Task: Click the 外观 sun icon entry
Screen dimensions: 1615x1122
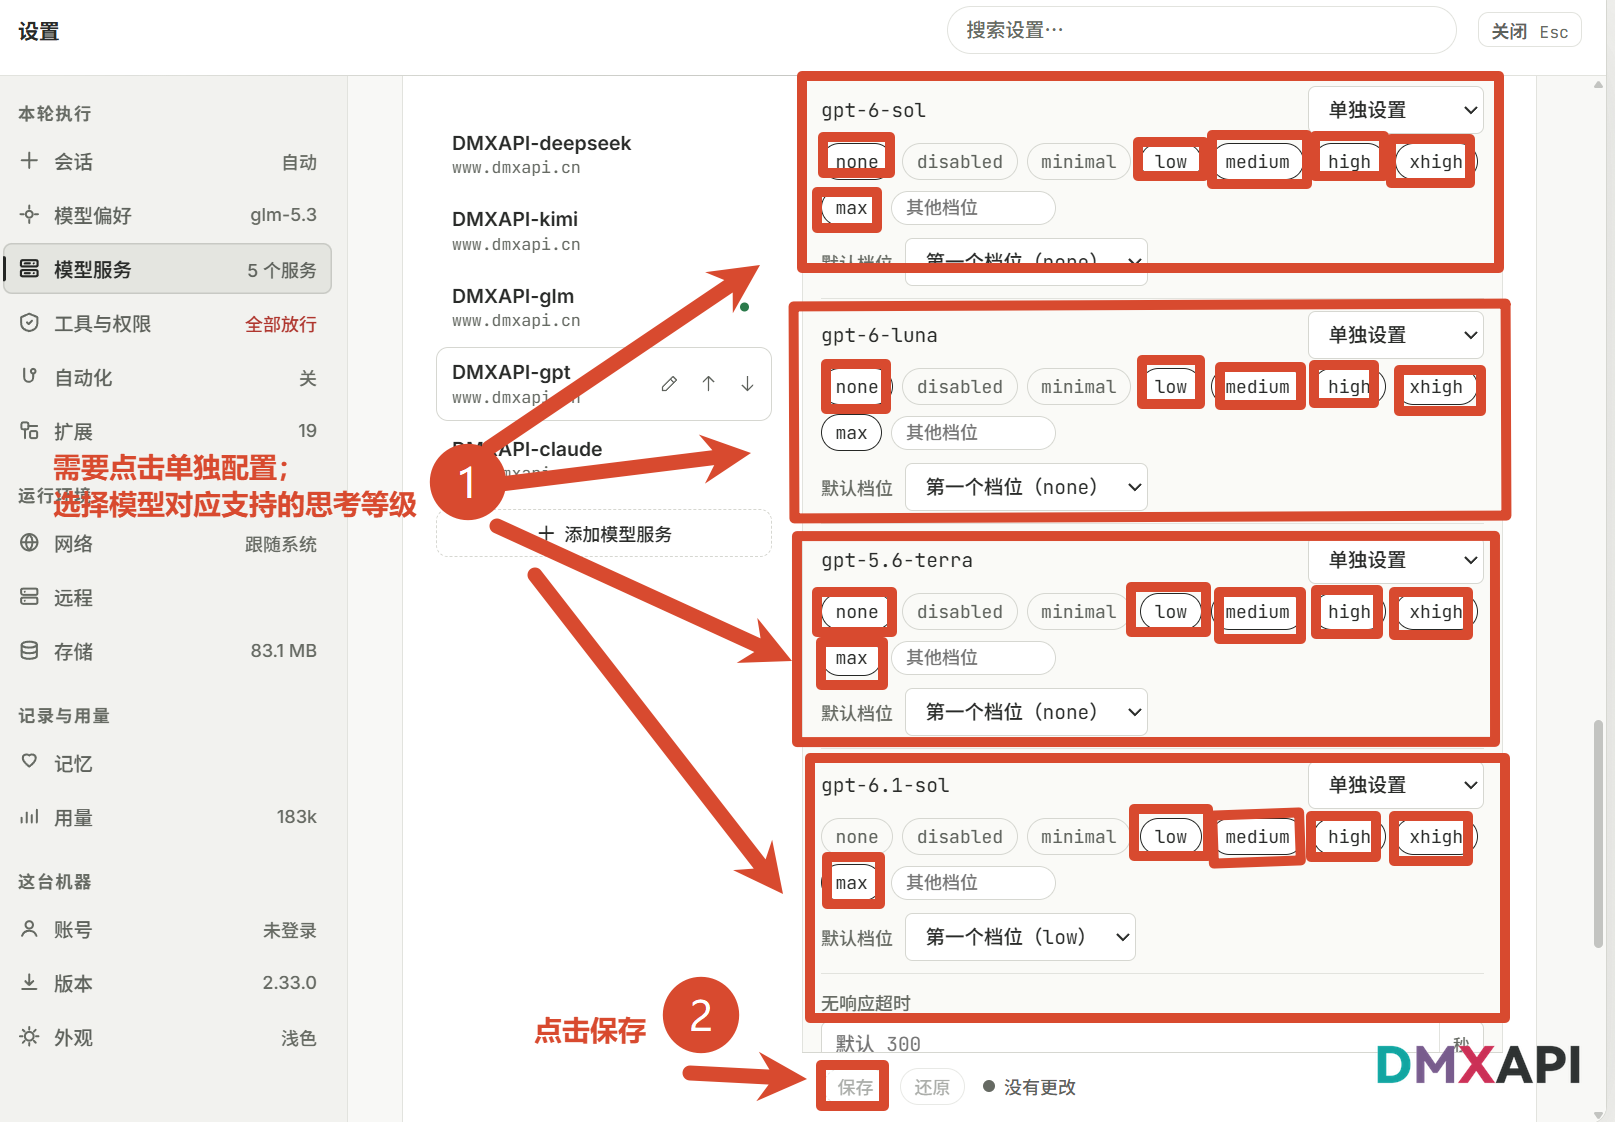Action: coord(29,1037)
